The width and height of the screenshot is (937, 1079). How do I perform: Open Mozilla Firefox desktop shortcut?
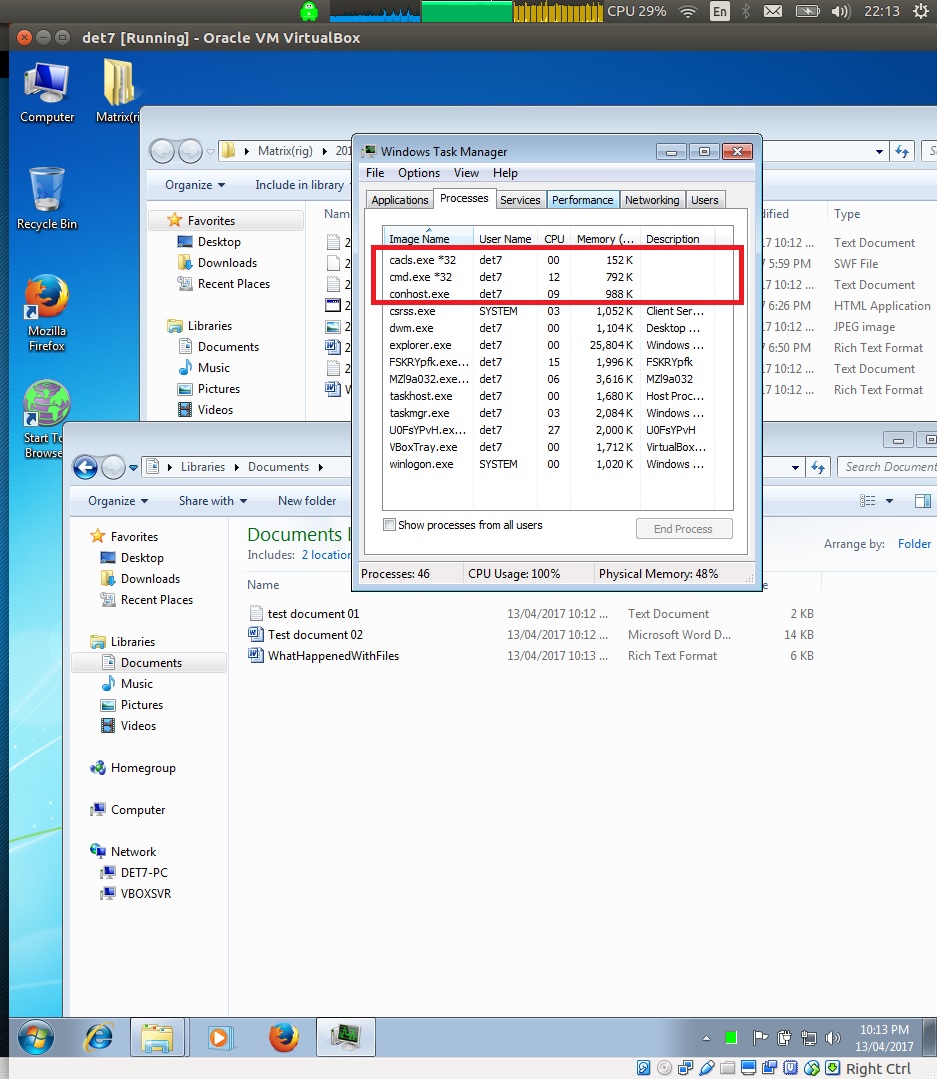pyautogui.click(x=46, y=299)
